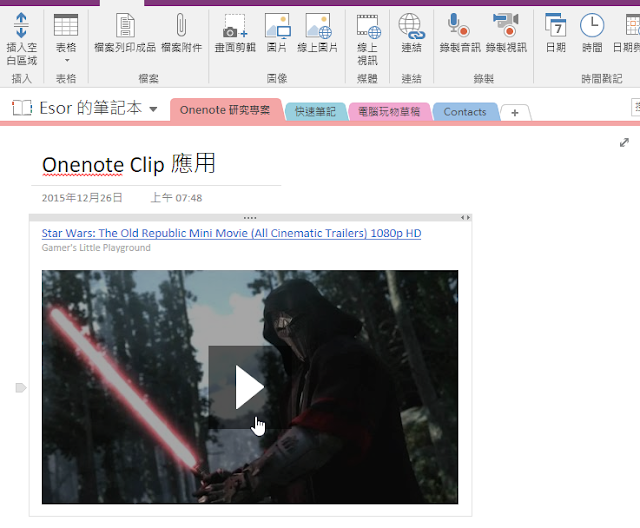The height and width of the screenshot is (528, 640).
Task: Switch to Onenote 研究專案 section tab
Action: pyautogui.click(x=225, y=110)
